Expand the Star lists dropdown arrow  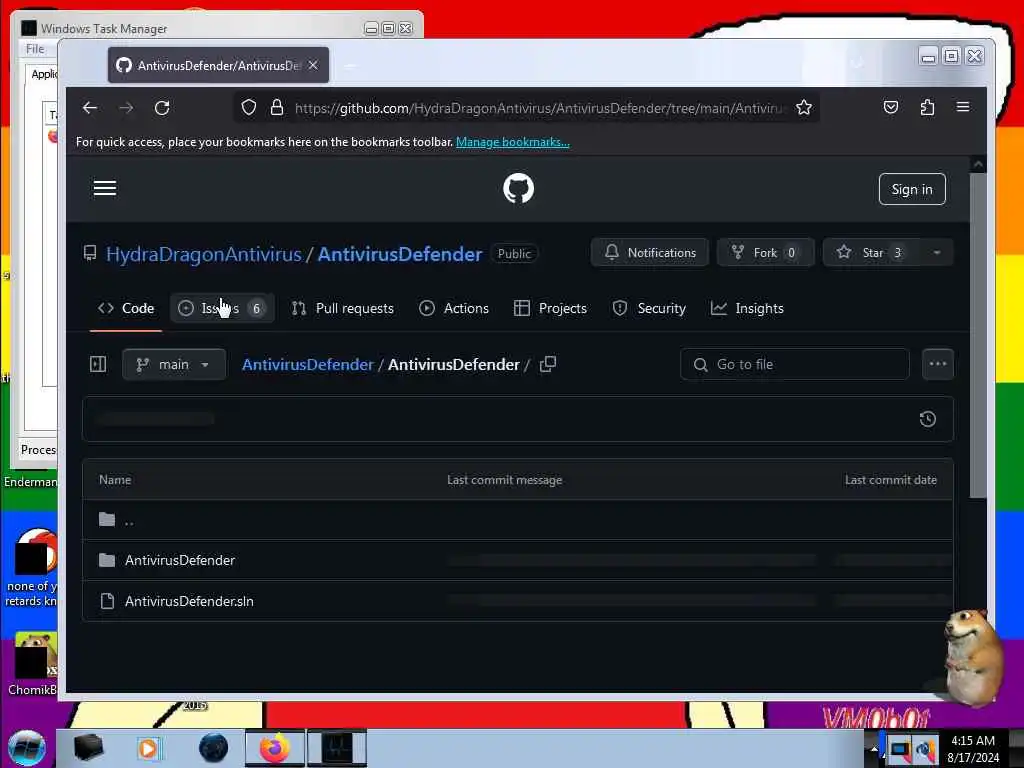pos(937,253)
